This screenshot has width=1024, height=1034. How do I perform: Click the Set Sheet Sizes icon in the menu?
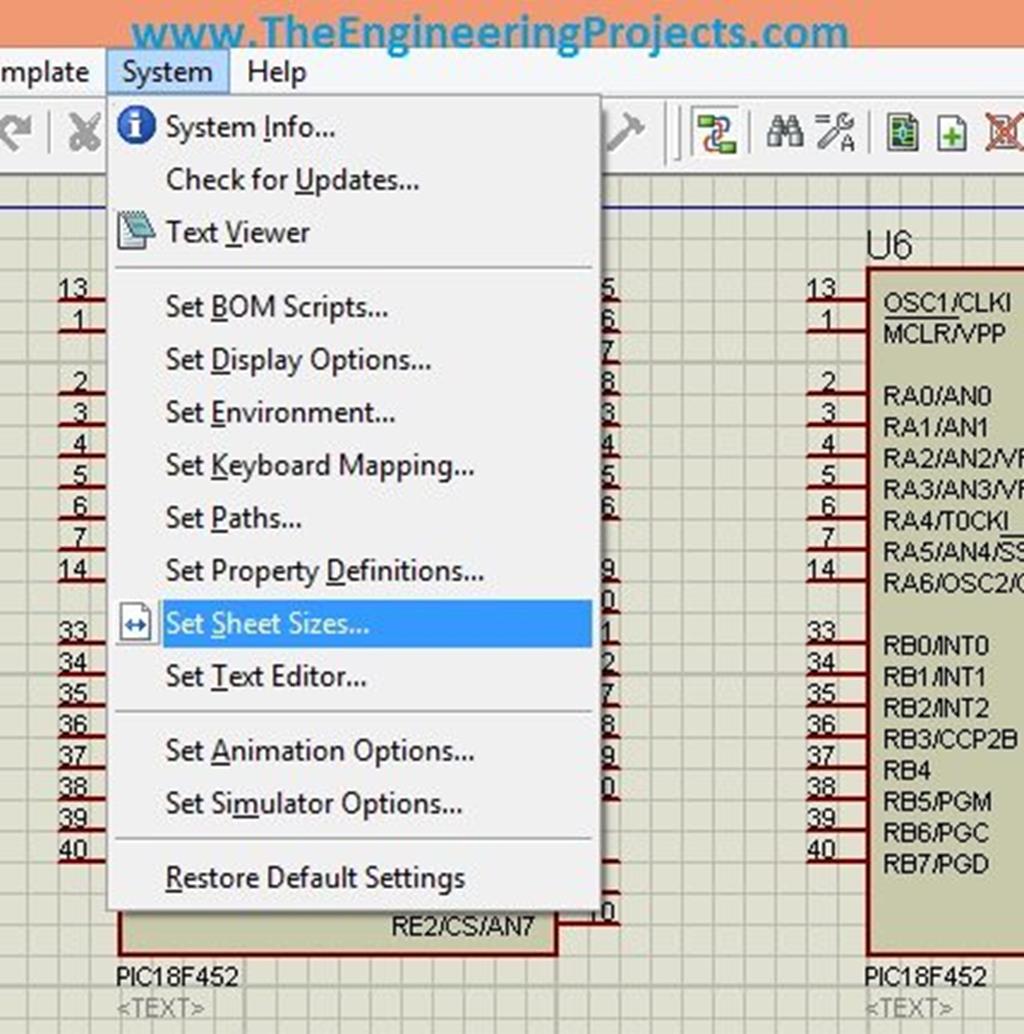137,623
